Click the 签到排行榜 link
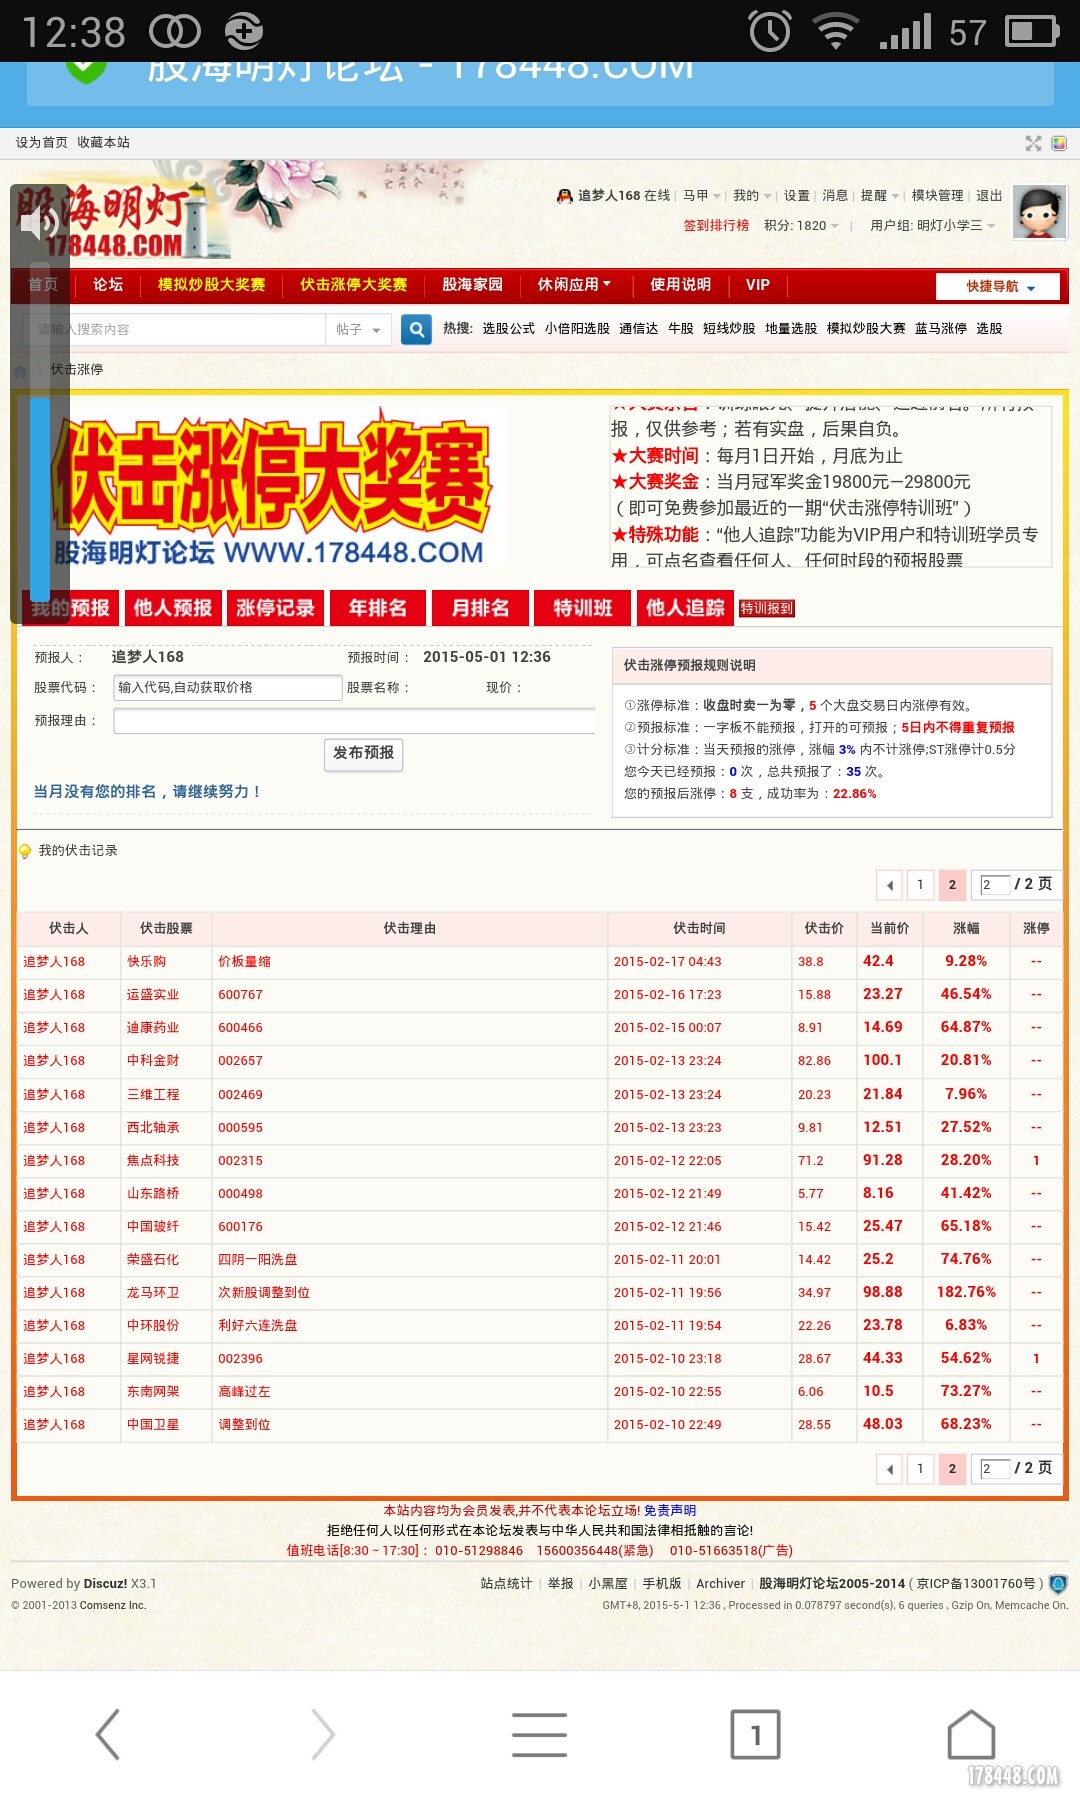Viewport: 1080px width, 1800px height. coord(716,226)
